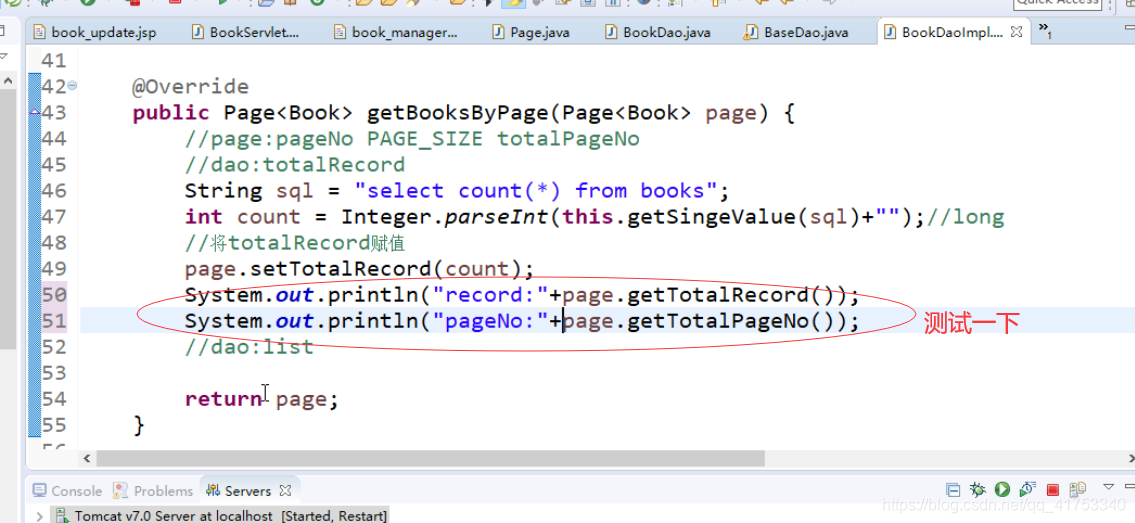
Task: Select the Servers view tab
Action: (x=239, y=490)
